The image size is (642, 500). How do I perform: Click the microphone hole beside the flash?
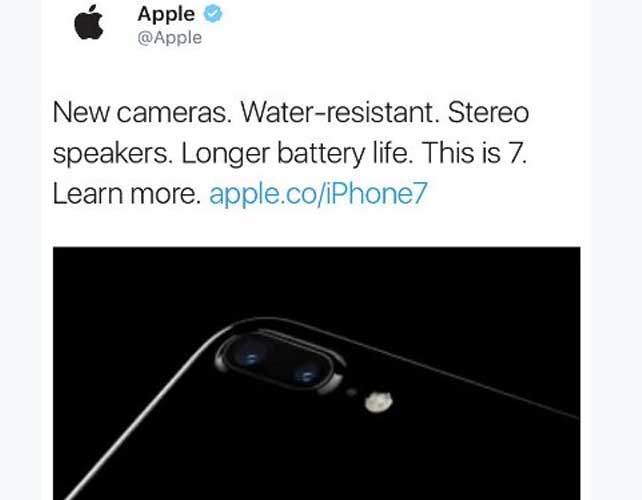(351, 392)
